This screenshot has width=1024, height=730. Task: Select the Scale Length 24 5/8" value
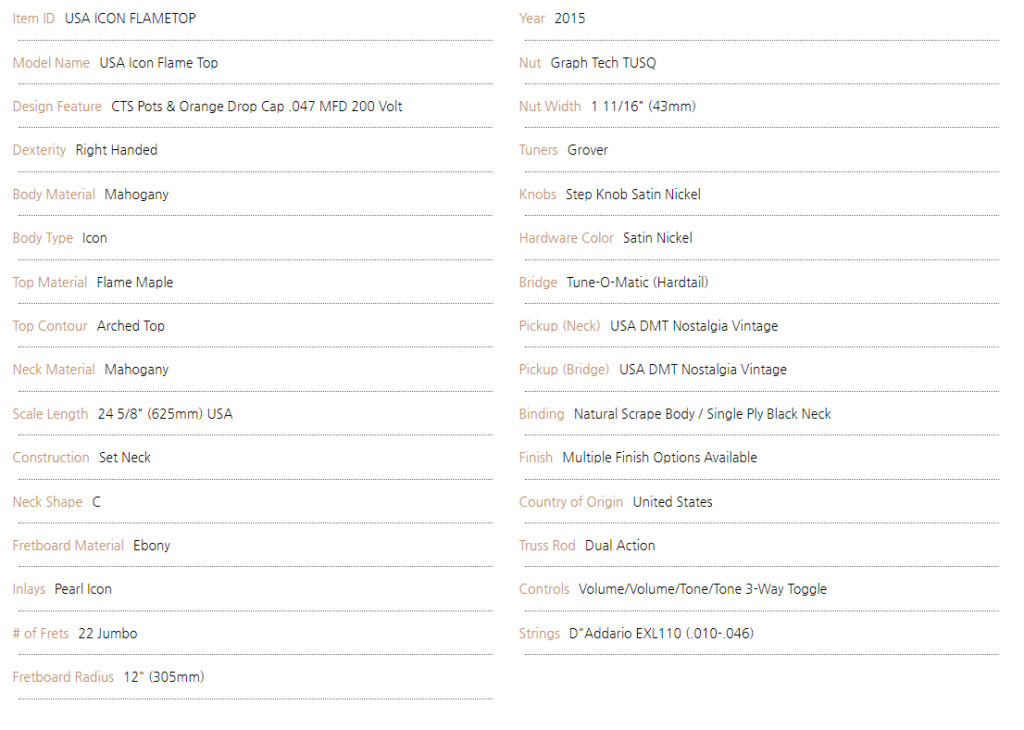pyautogui.click(x=165, y=414)
